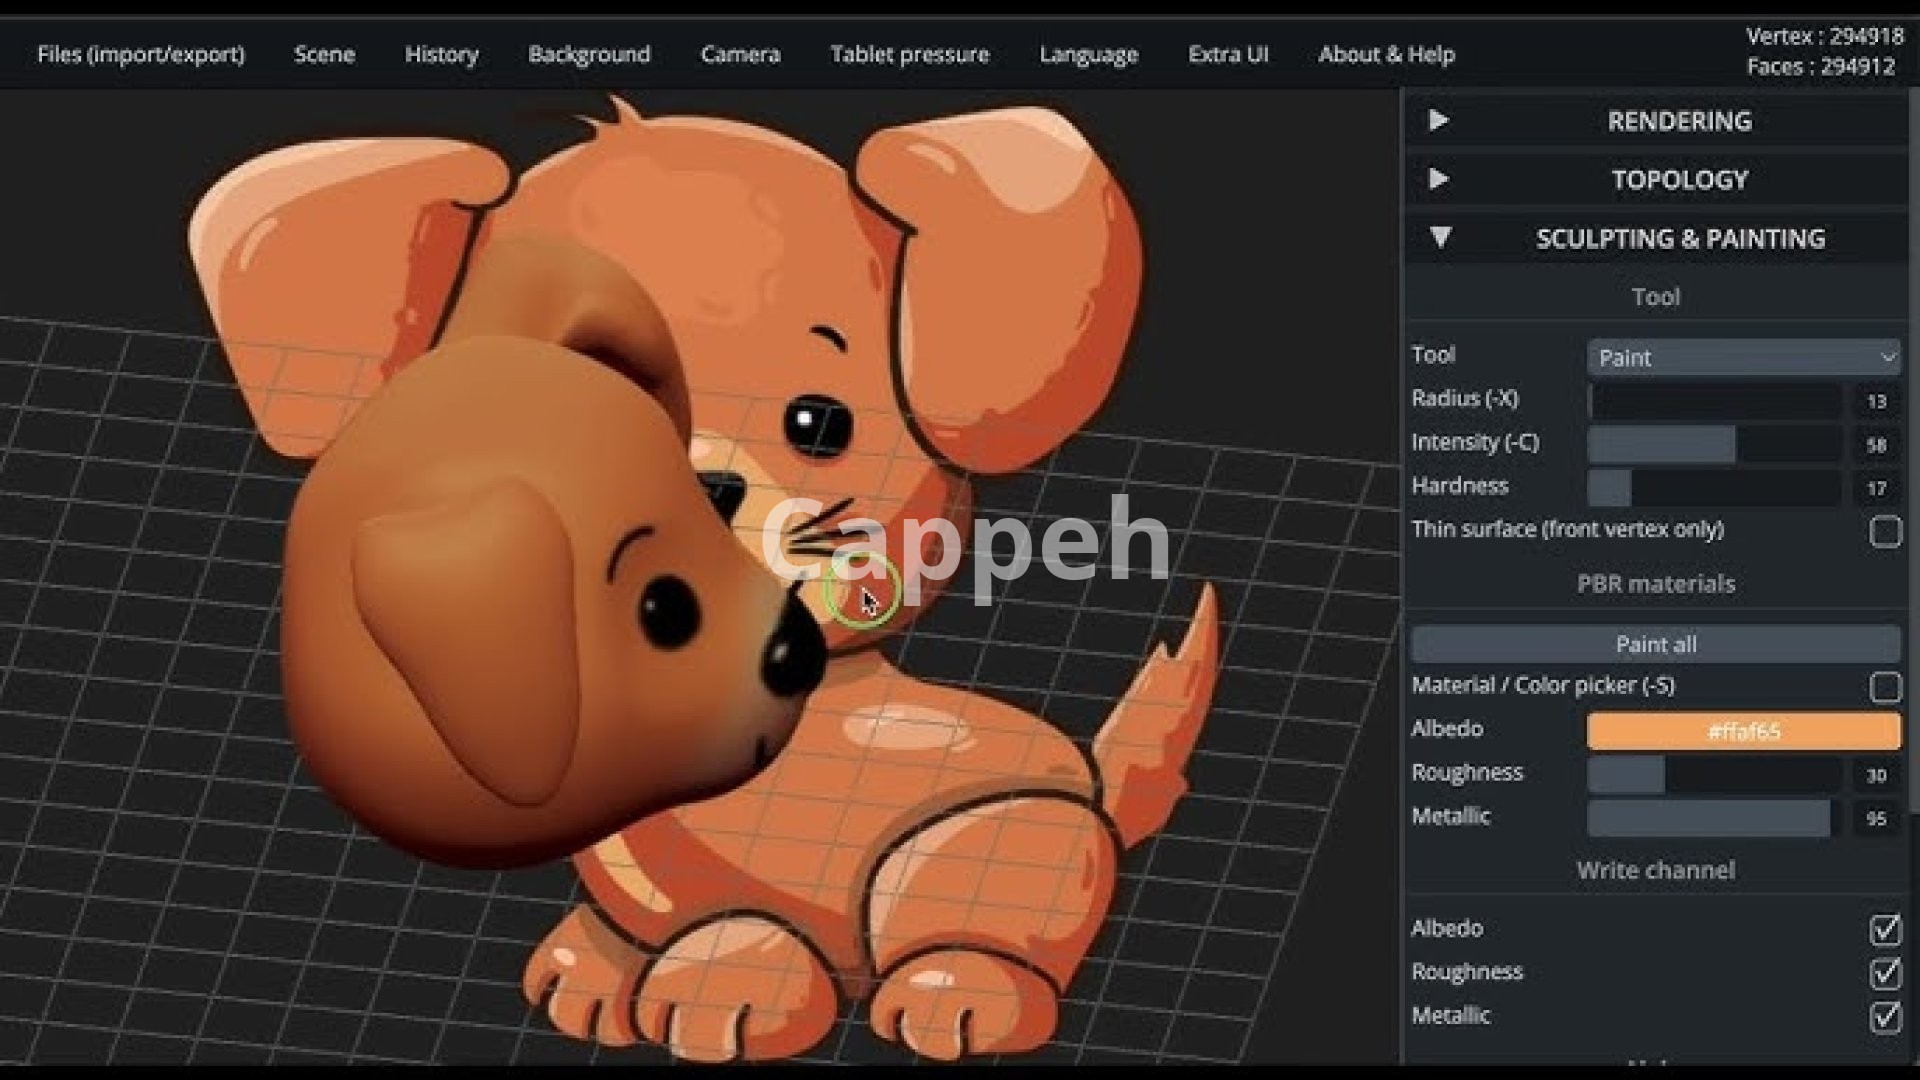Image resolution: width=1920 pixels, height=1080 pixels.
Task: Toggle Material / Color picker checkbox
Action: tap(1885, 687)
